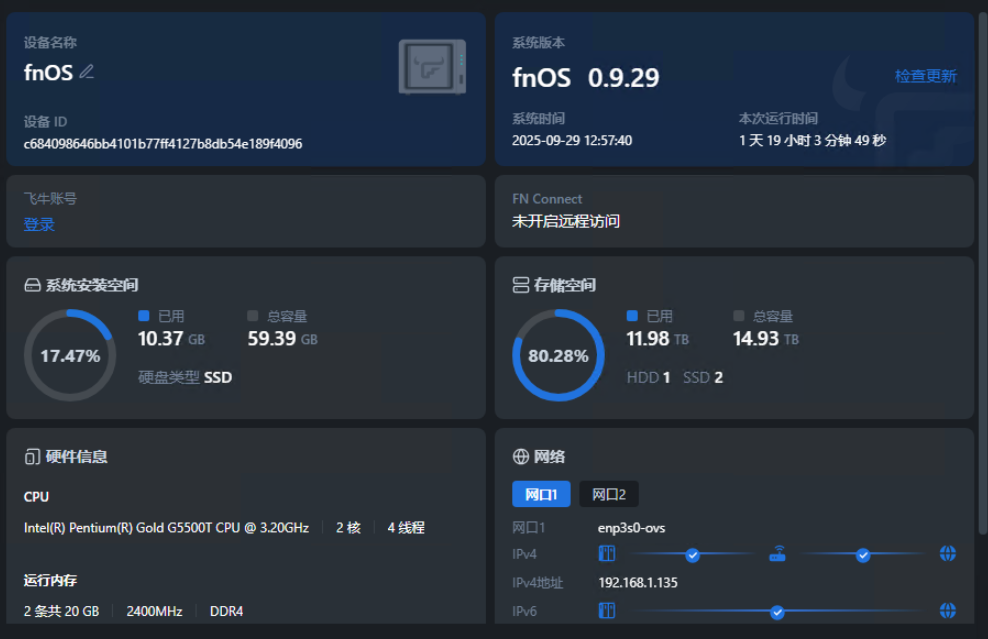Click the second IPv4 connection checkmark

[863, 555]
